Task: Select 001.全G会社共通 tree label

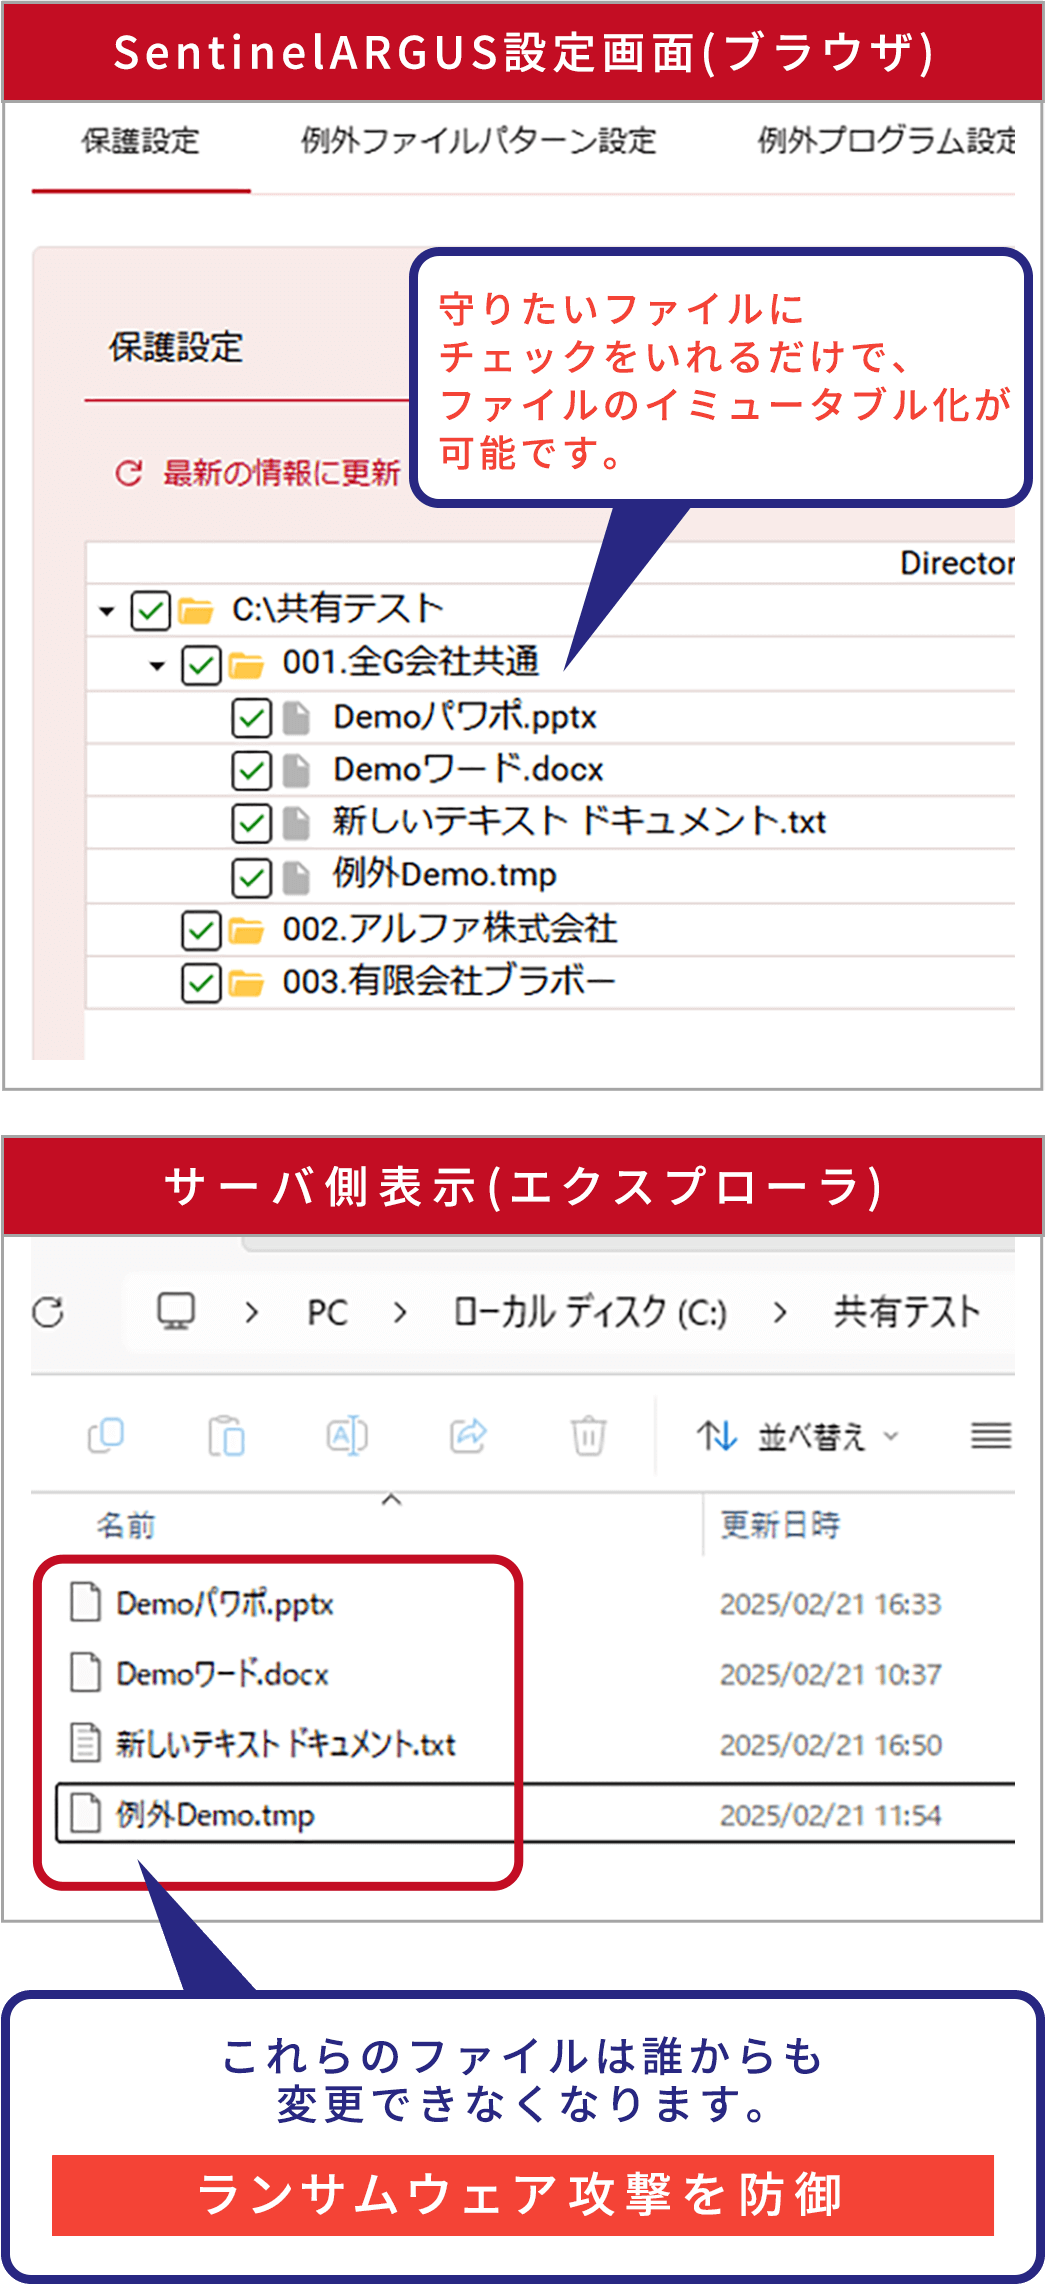Action: (411, 661)
